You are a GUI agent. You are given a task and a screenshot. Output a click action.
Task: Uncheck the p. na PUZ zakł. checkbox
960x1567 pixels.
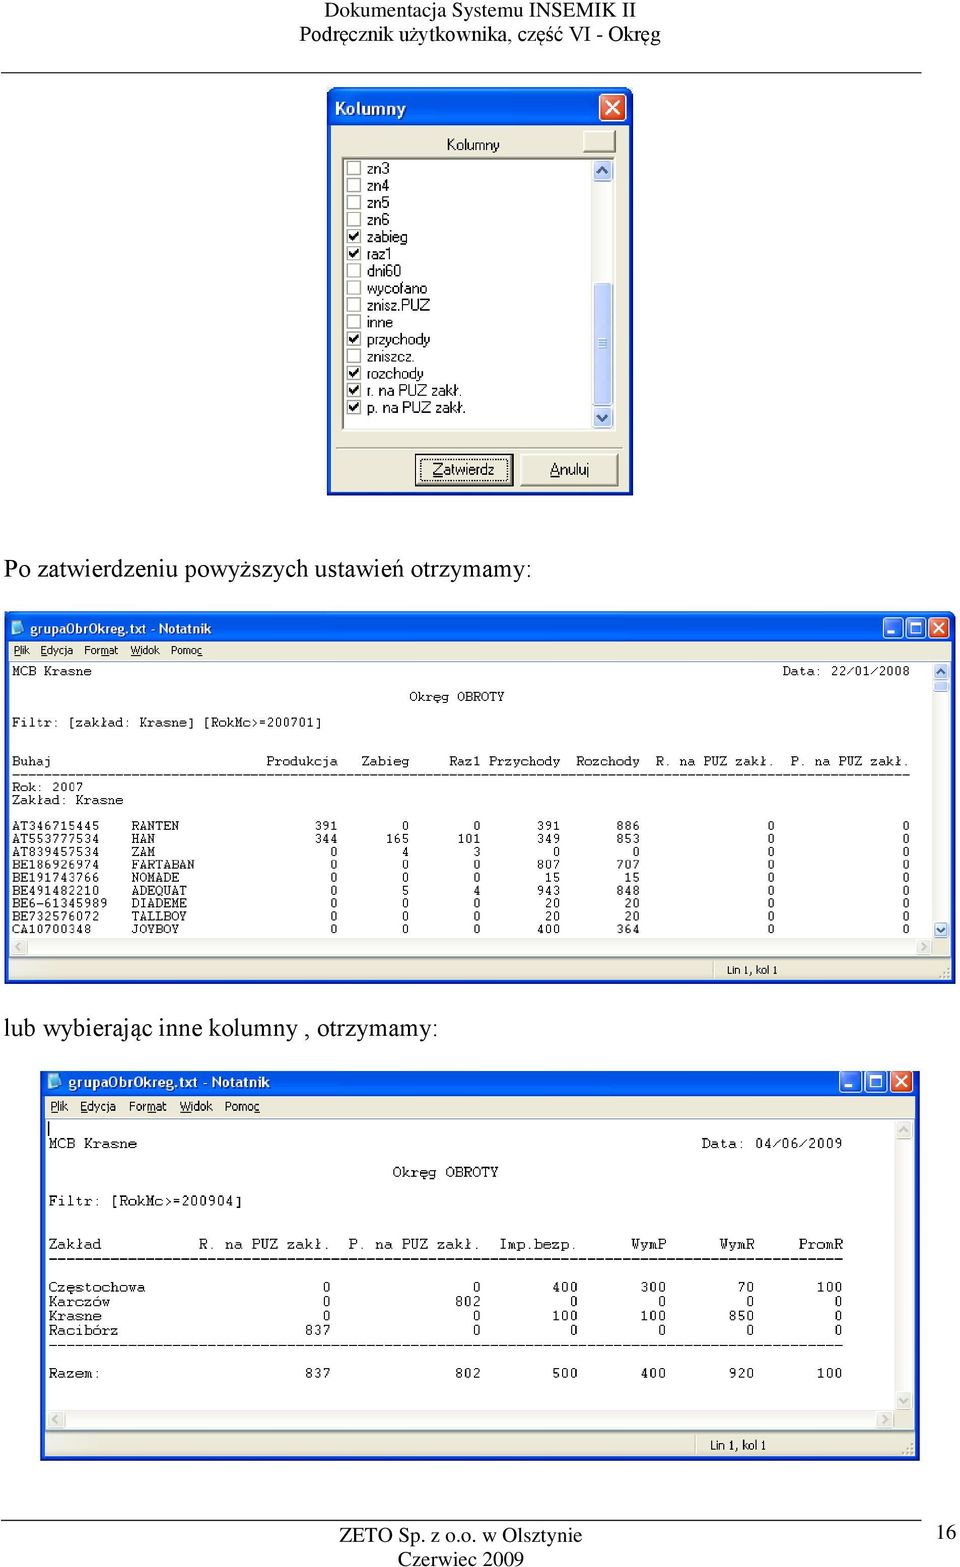click(x=354, y=407)
